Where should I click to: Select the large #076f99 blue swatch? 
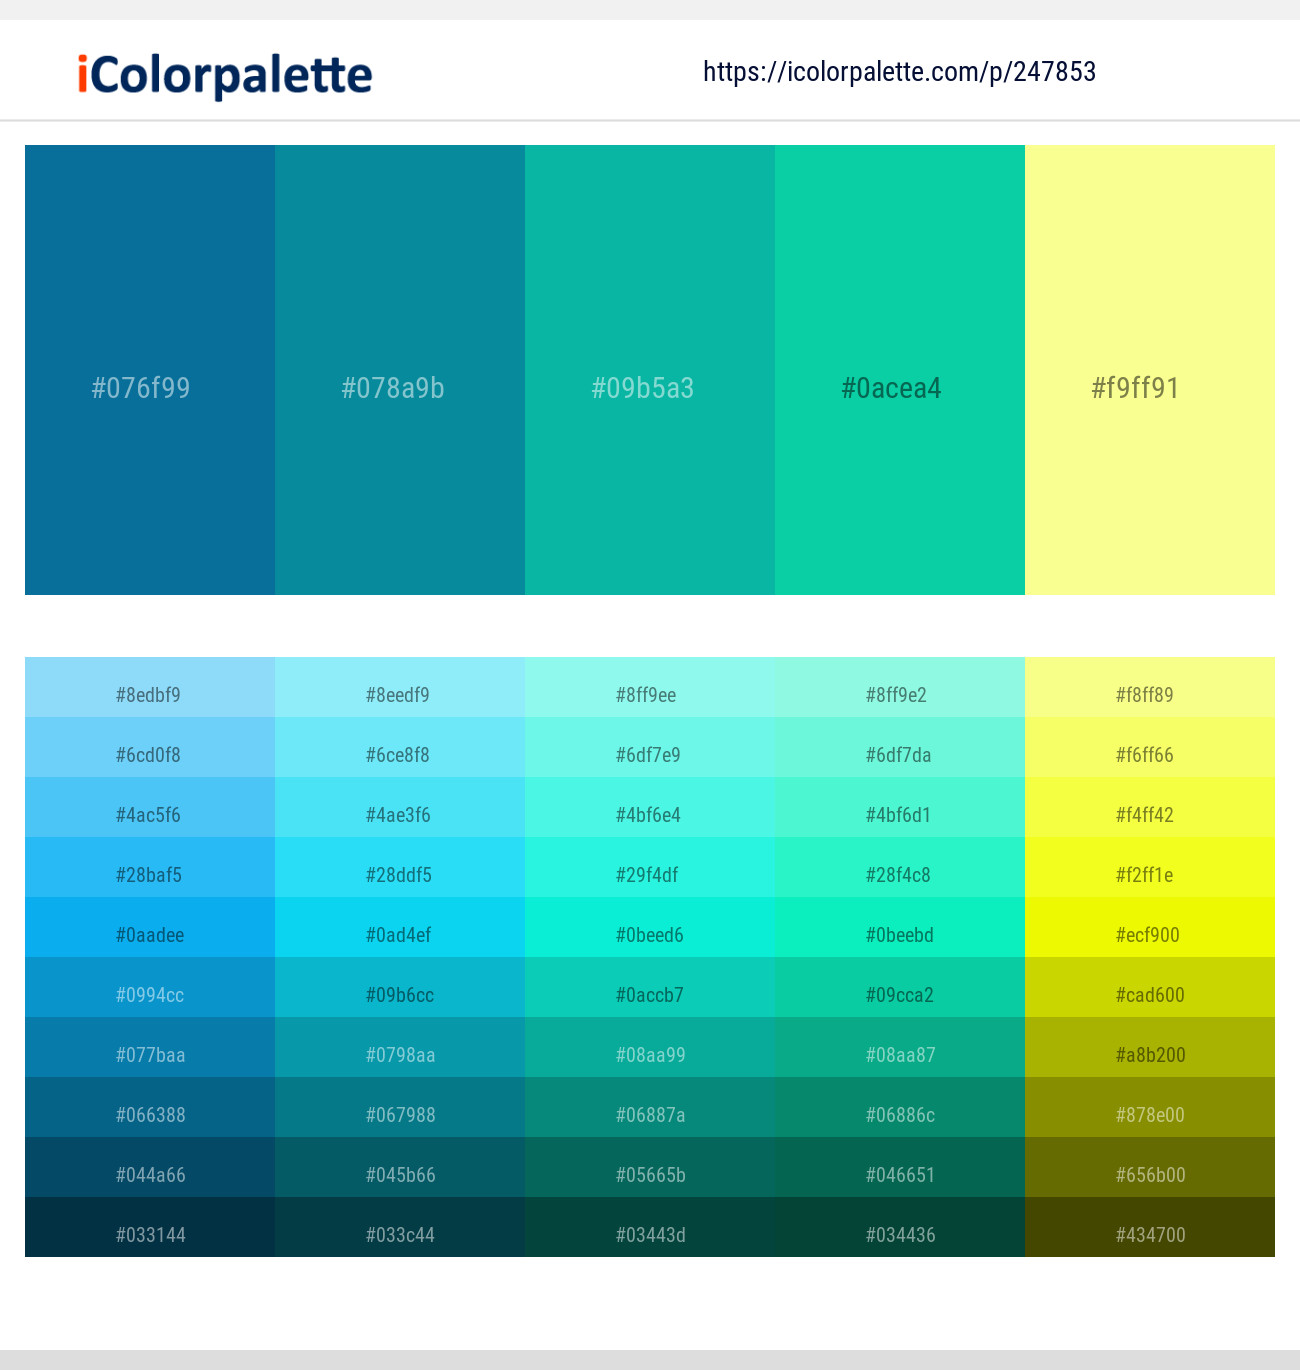point(150,370)
